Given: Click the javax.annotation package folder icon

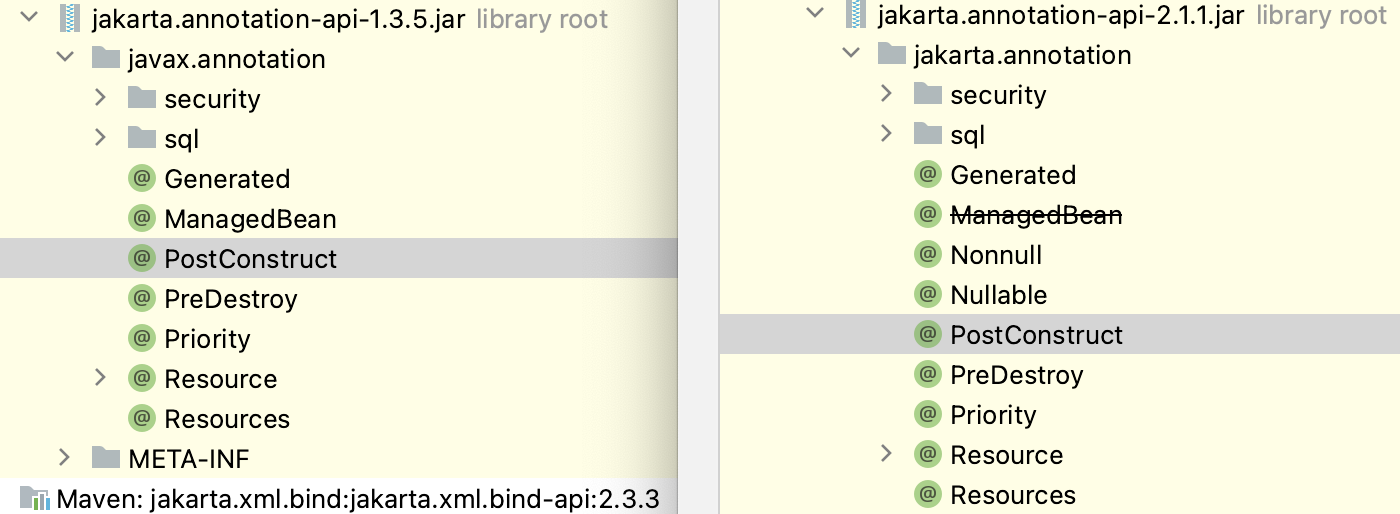Looking at the screenshot, I should pos(106,59).
